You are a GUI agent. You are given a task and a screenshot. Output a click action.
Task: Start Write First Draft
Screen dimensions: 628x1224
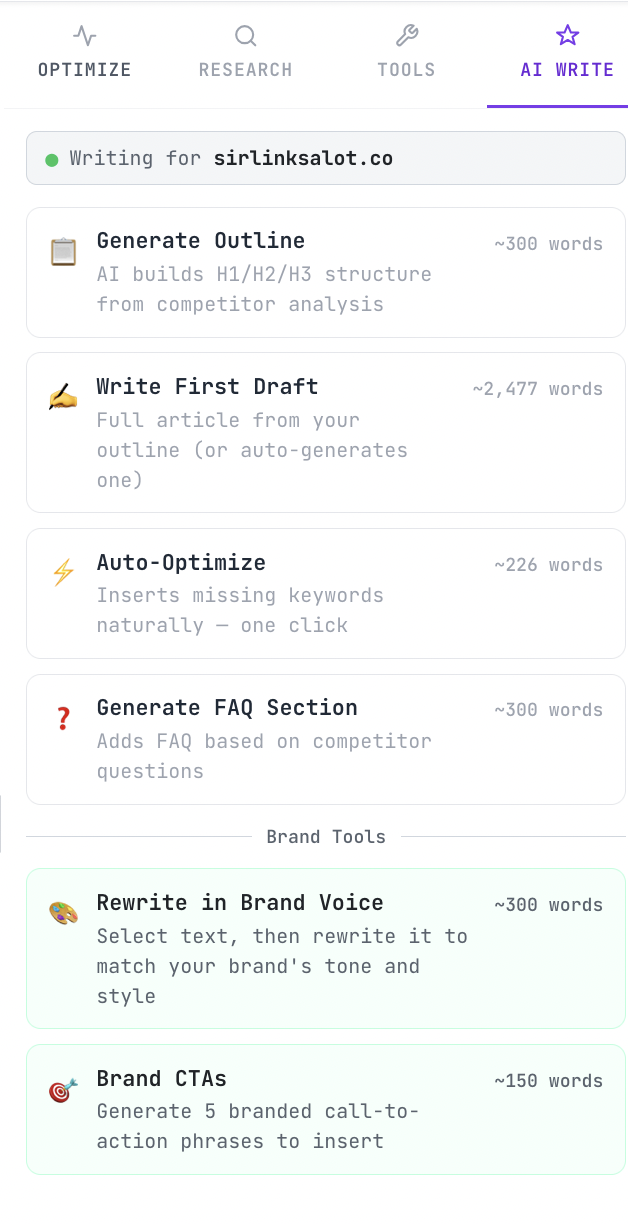pyautogui.click(x=326, y=432)
